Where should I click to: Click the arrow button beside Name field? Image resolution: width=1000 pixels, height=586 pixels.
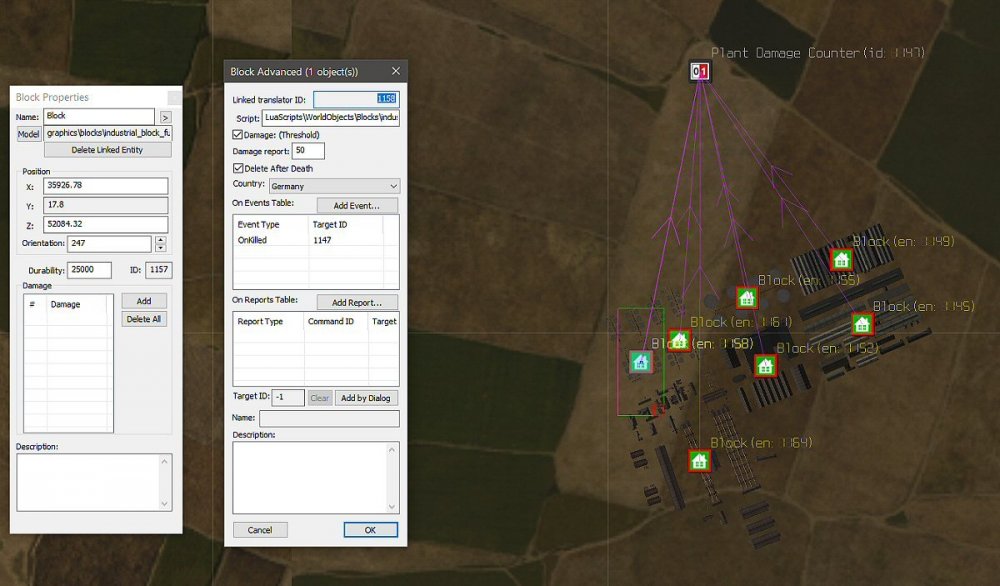165,117
